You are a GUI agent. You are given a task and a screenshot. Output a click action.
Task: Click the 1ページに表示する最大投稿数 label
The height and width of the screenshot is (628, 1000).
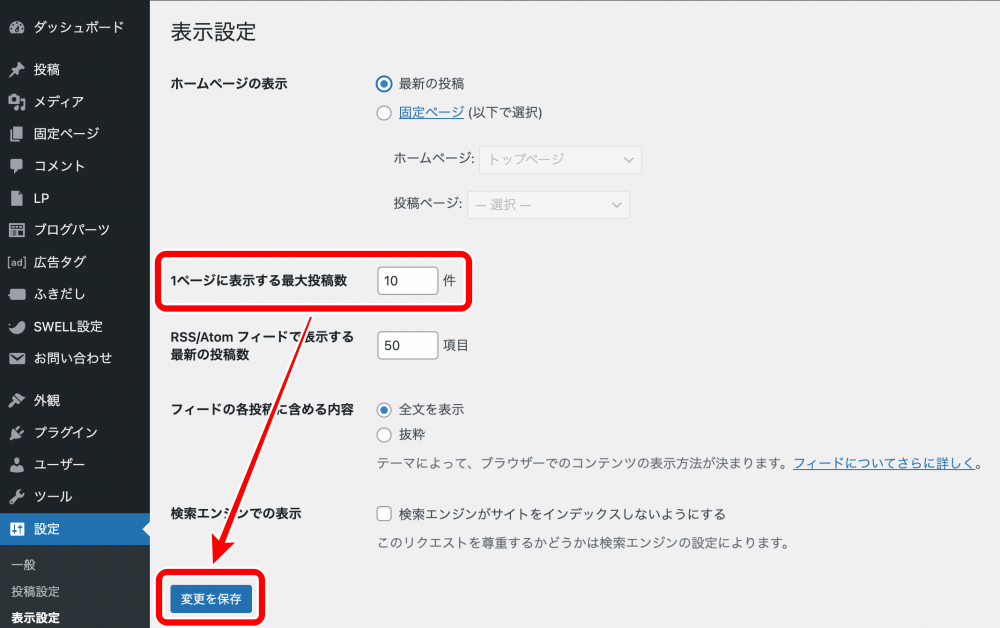click(258, 281)
